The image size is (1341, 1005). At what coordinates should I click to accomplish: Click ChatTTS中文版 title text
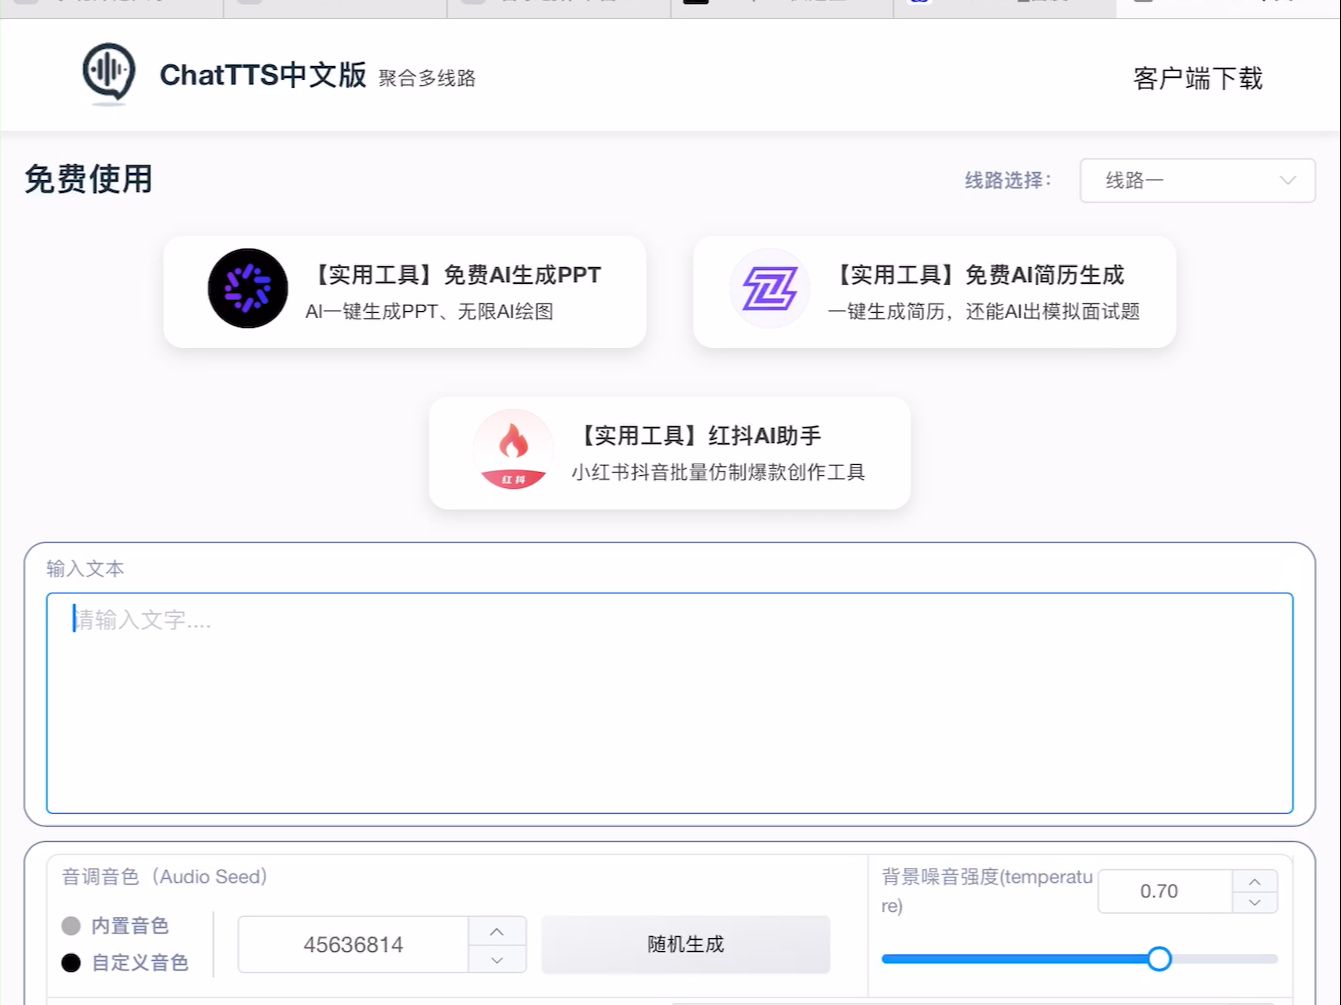coord(263,75)
